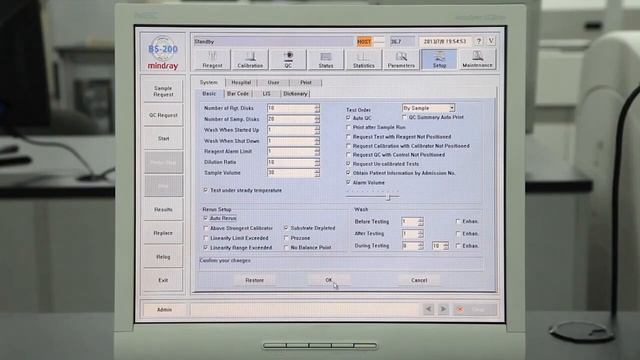Toggle the Alarm Volume checkbox
The image size is (640, 360).
tap(349, 182)
